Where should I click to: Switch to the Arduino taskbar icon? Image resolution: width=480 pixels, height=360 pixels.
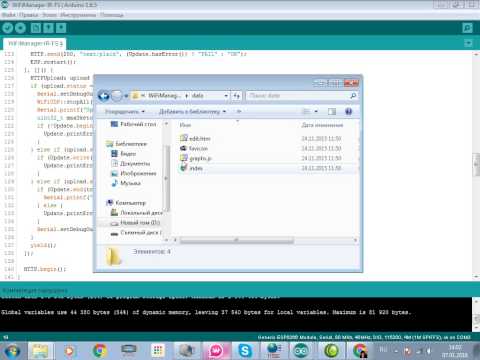coord(301,351)
